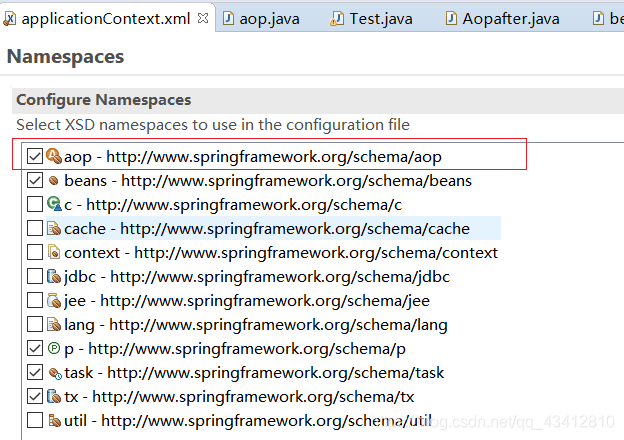Select the applicationContext.xml tab

pyautogui.click(x=105, y=19)
